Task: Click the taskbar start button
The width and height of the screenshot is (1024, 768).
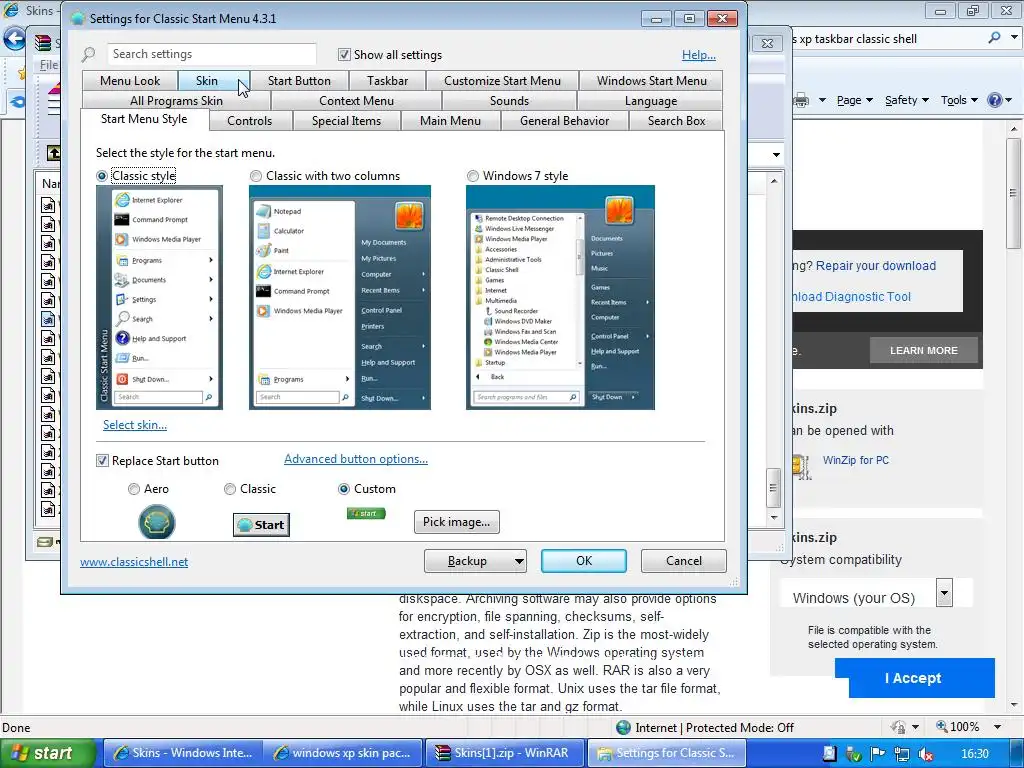Action: coord(47,753)
